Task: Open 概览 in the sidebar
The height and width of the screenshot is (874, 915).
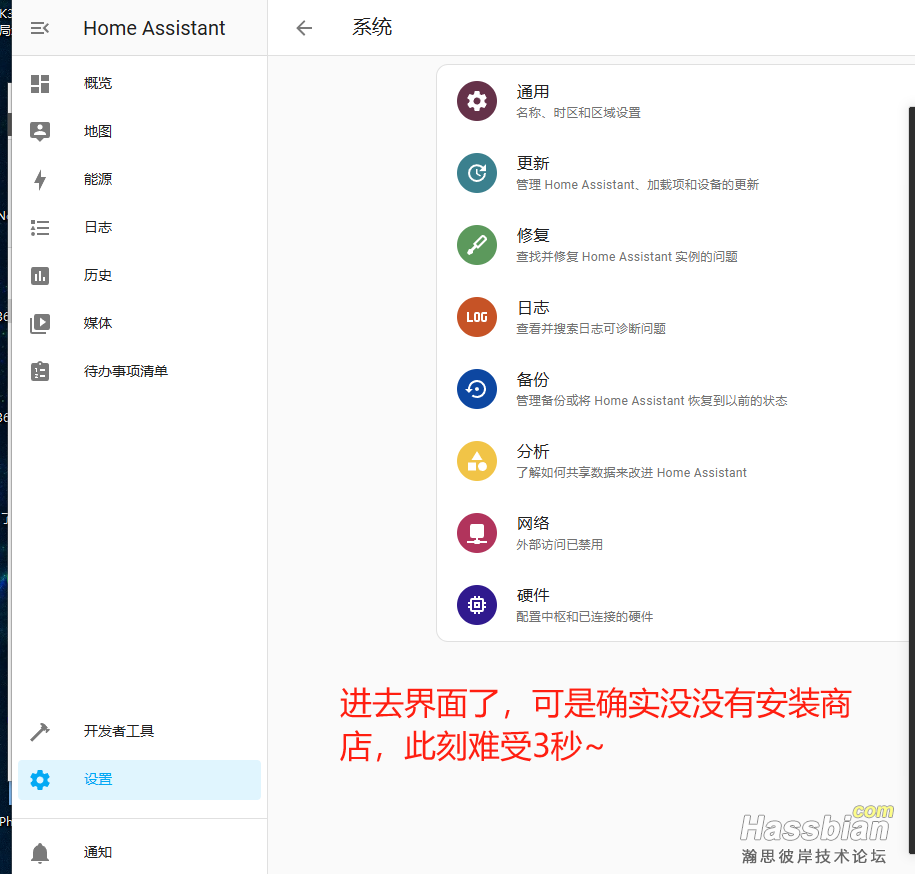Action: tap(139, 83)
